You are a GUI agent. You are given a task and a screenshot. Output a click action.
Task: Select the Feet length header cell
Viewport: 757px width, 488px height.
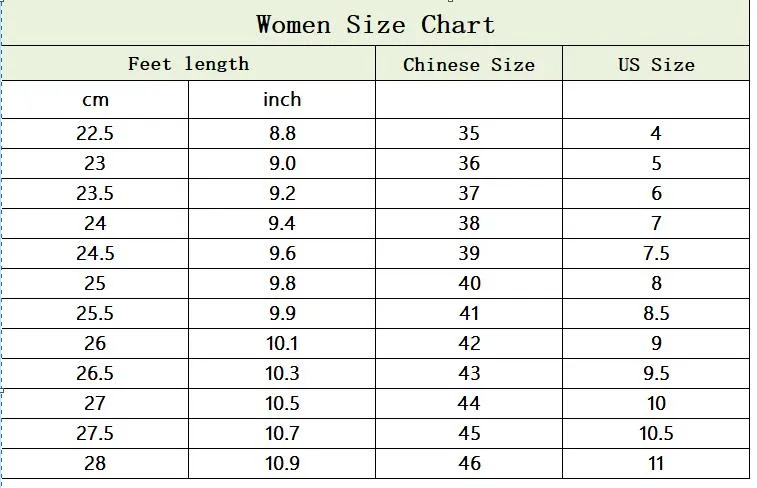189,63
